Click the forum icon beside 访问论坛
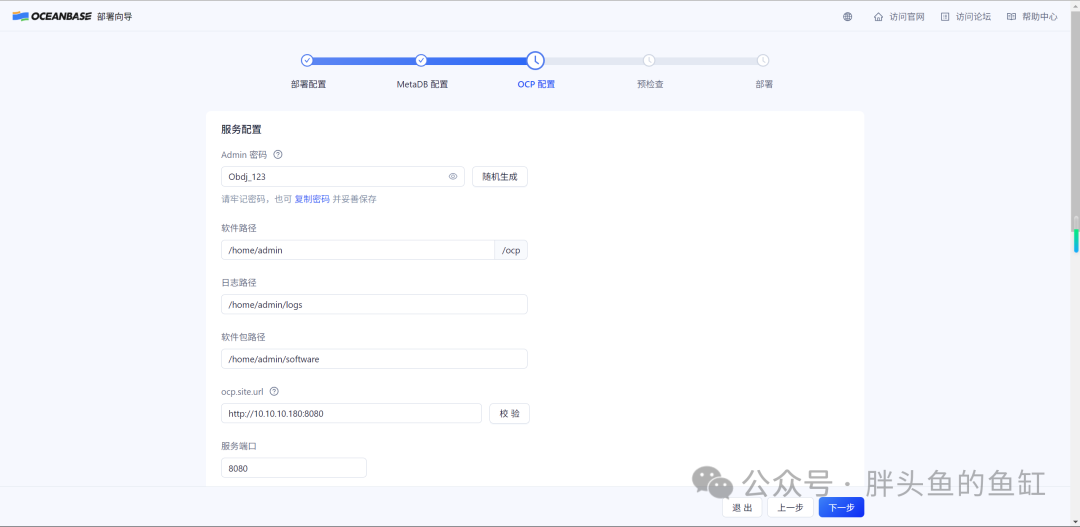The width and height of the screenshot is (1080, 527). 945,17
